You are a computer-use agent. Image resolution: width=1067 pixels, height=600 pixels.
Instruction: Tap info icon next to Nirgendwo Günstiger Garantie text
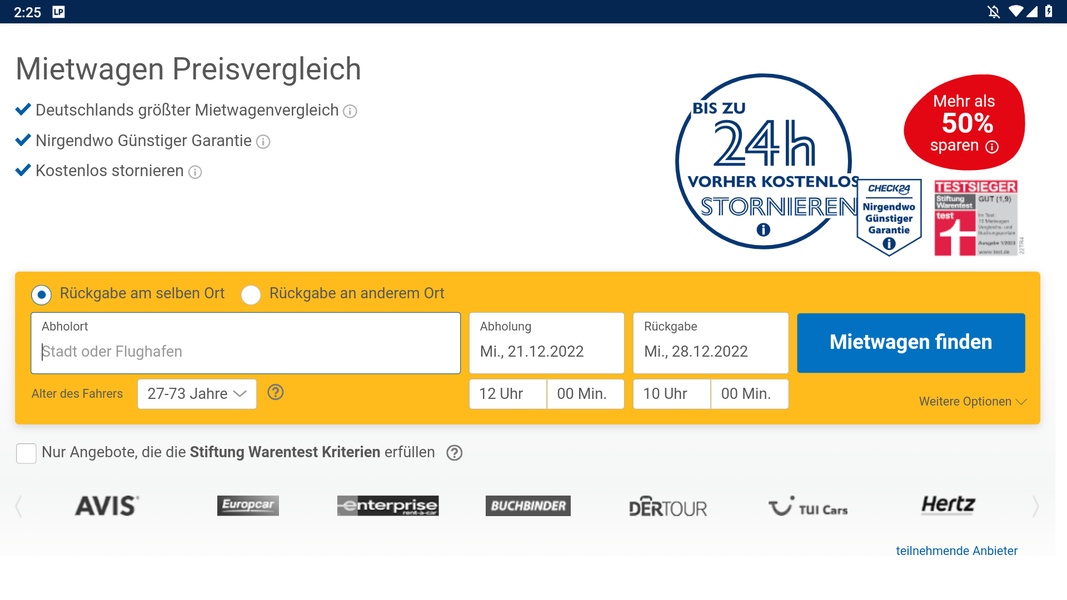263,141
